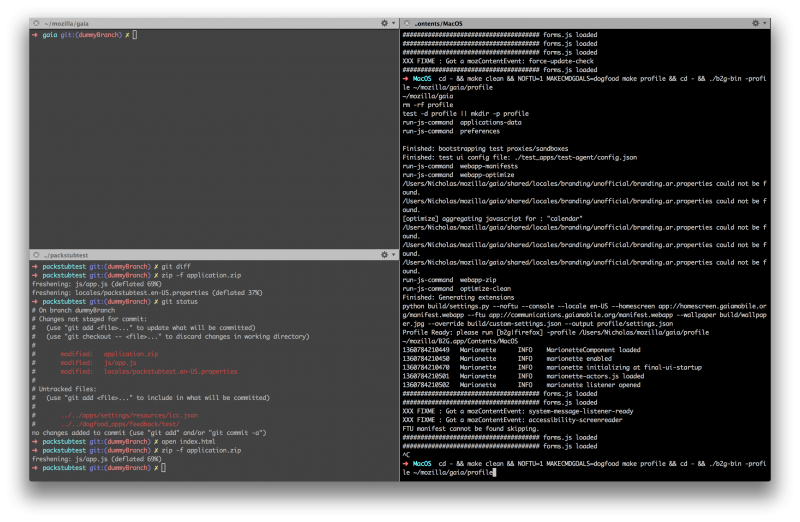Click 'Finished: Generating extensions' line
800x522 pixels.
[x=458, y=297]
